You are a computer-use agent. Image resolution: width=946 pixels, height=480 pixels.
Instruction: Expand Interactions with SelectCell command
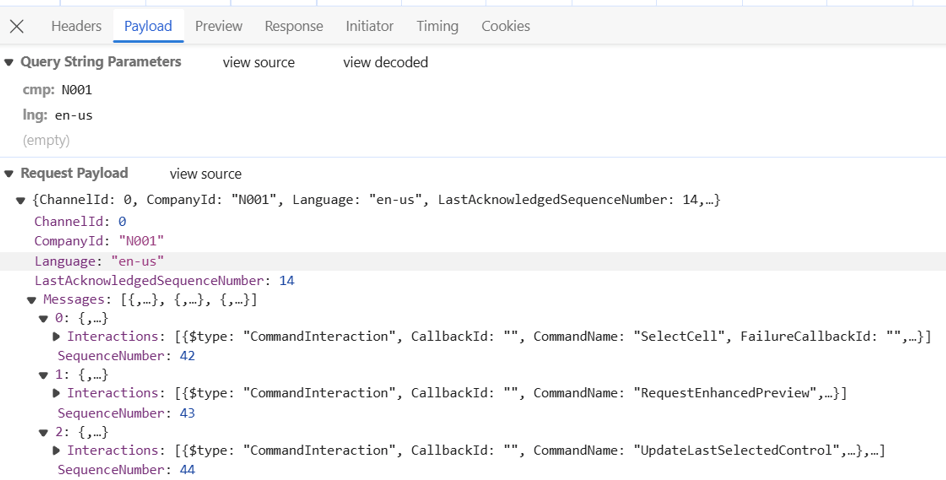(57, 337)
